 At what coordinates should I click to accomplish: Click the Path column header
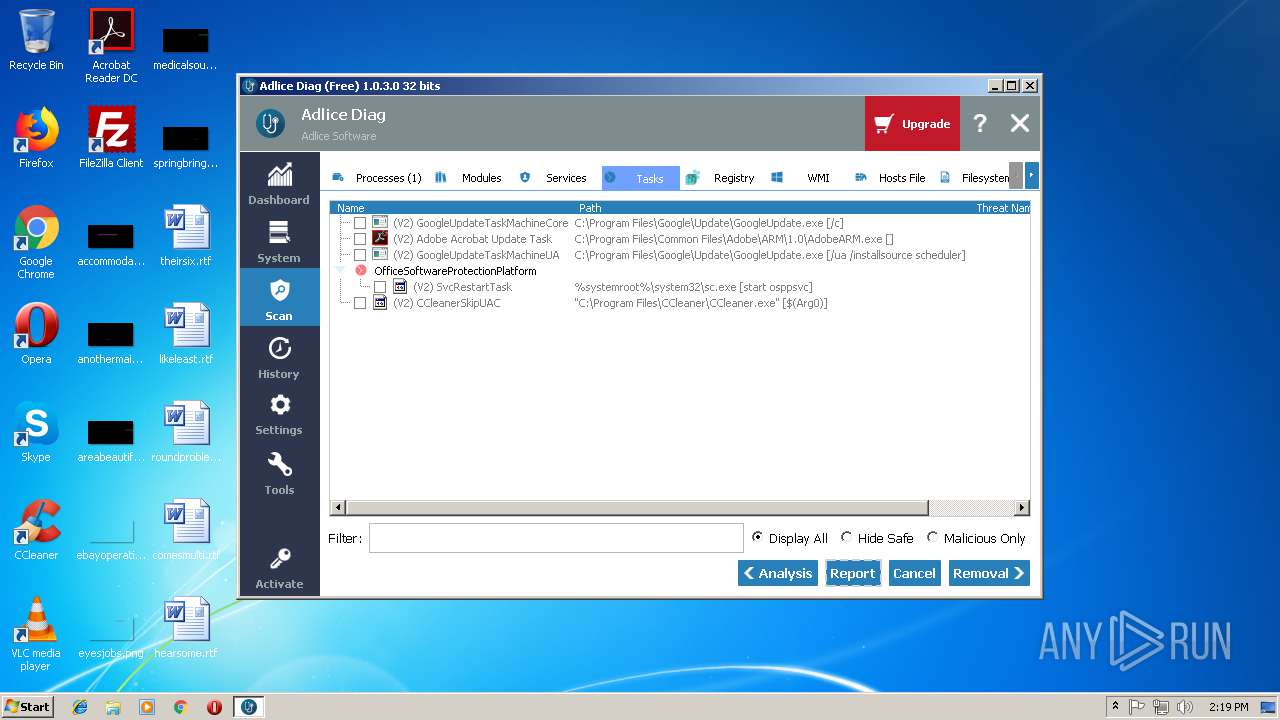[x=590, y=208]
